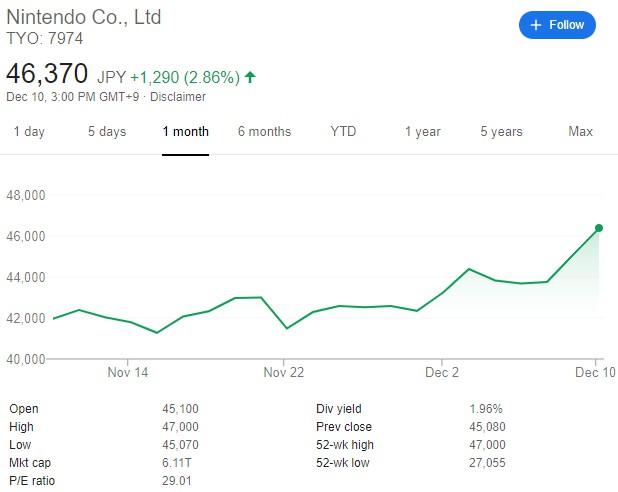Click the TYO: 7974 ticker label
Image resolution: width=618 pixels, height=492 pixels.
45,39
